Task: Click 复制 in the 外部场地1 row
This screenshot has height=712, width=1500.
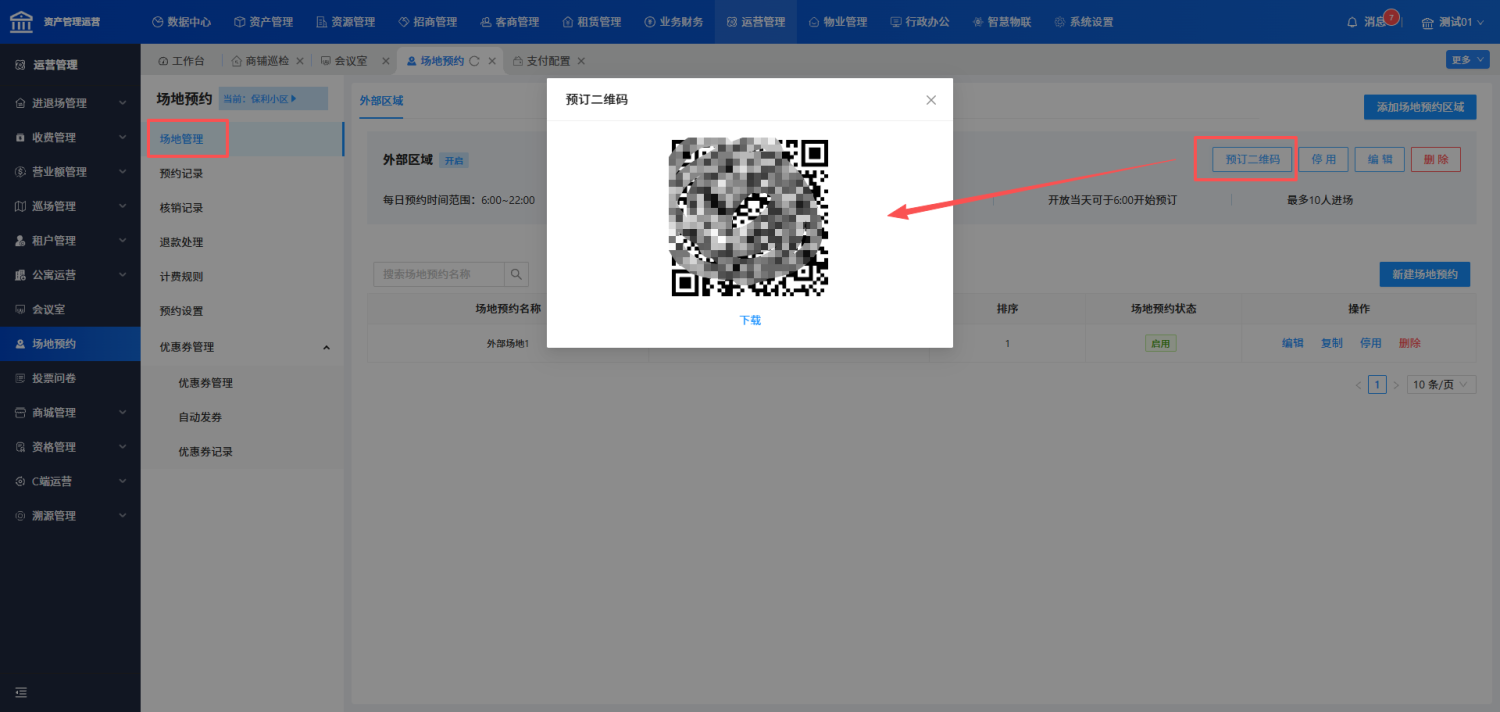Action: pos(1332,343)
